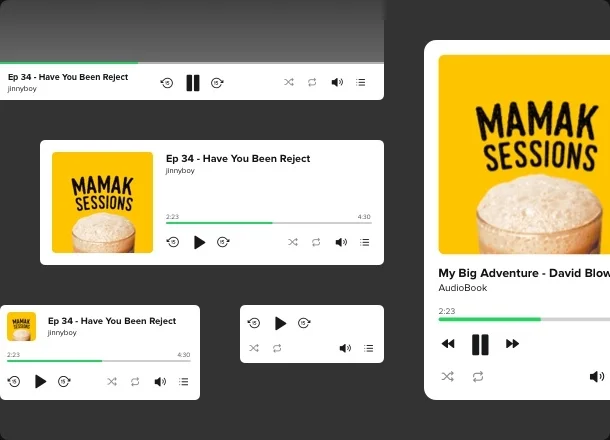The height and width of the screenshot is (440, 610).
Task: Pause playback in the top bar player
Action: point(193,83)
